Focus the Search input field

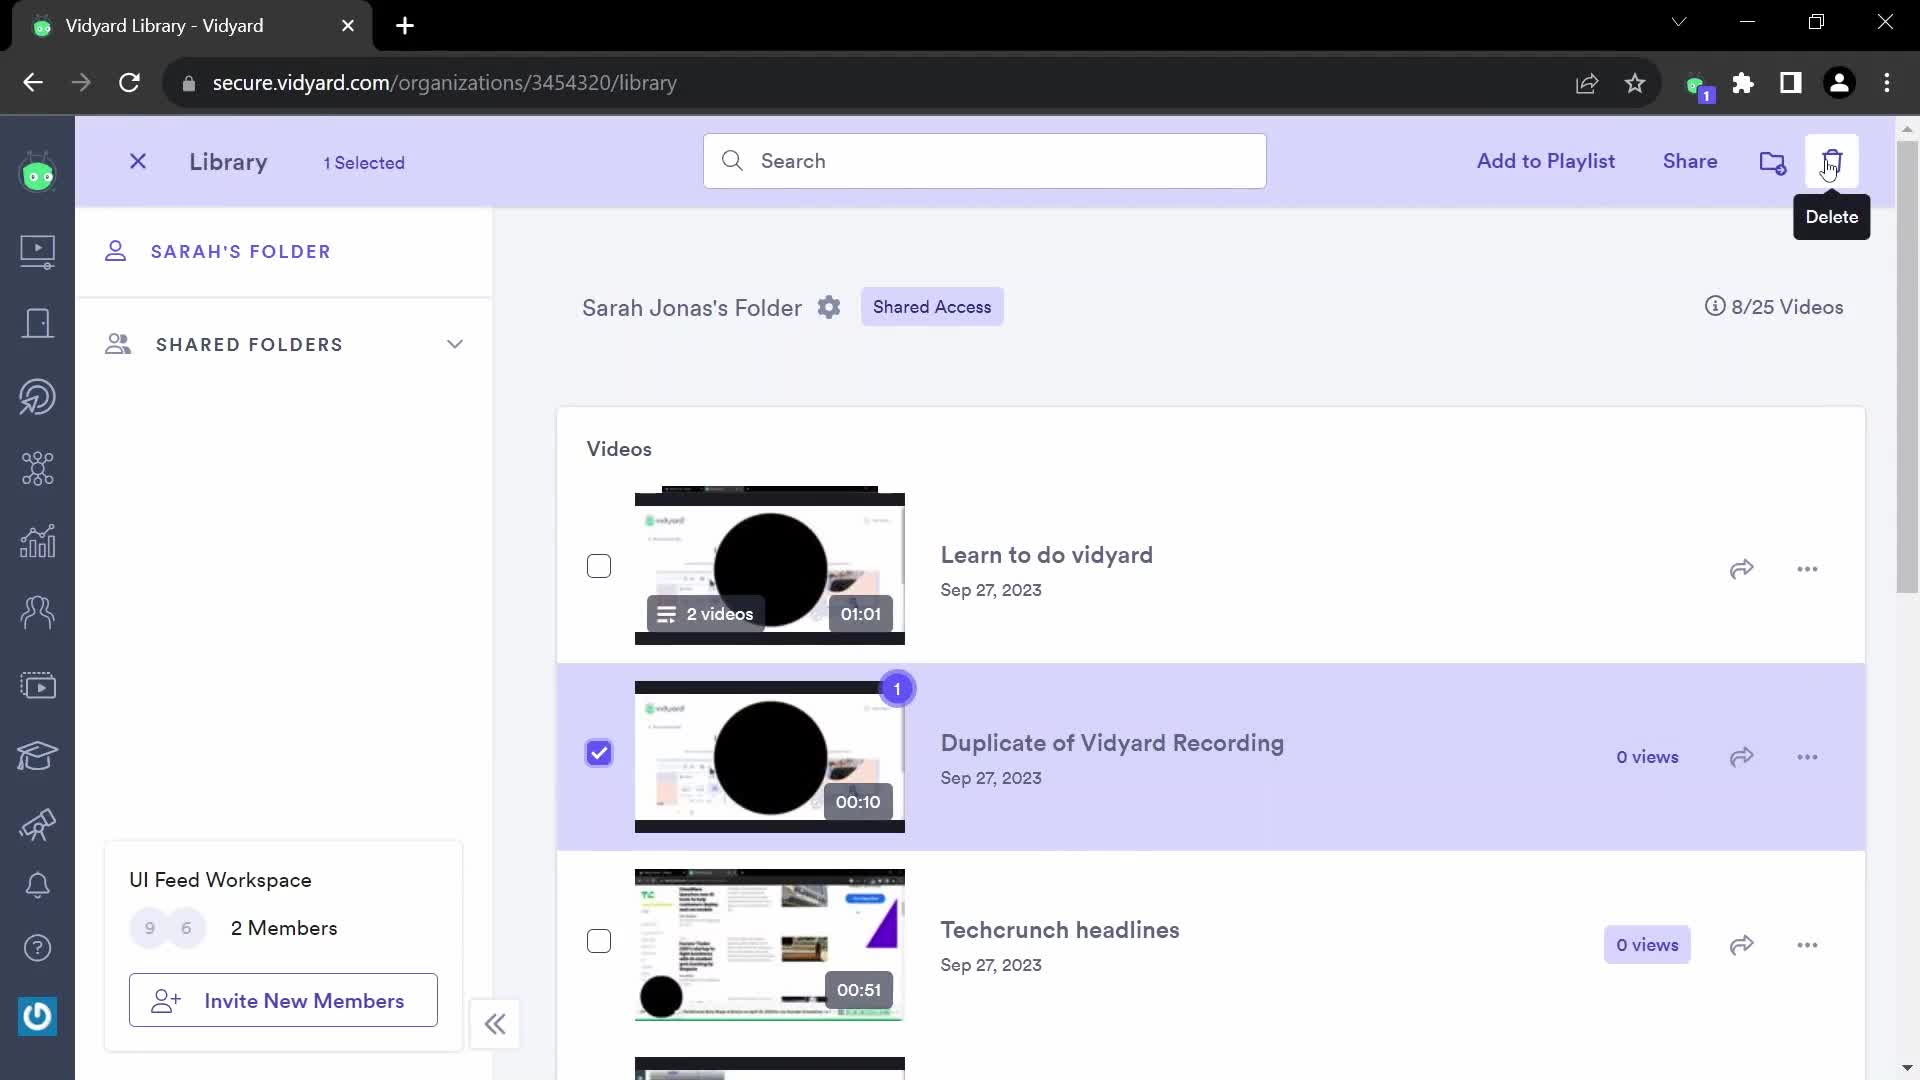point(985,161)
